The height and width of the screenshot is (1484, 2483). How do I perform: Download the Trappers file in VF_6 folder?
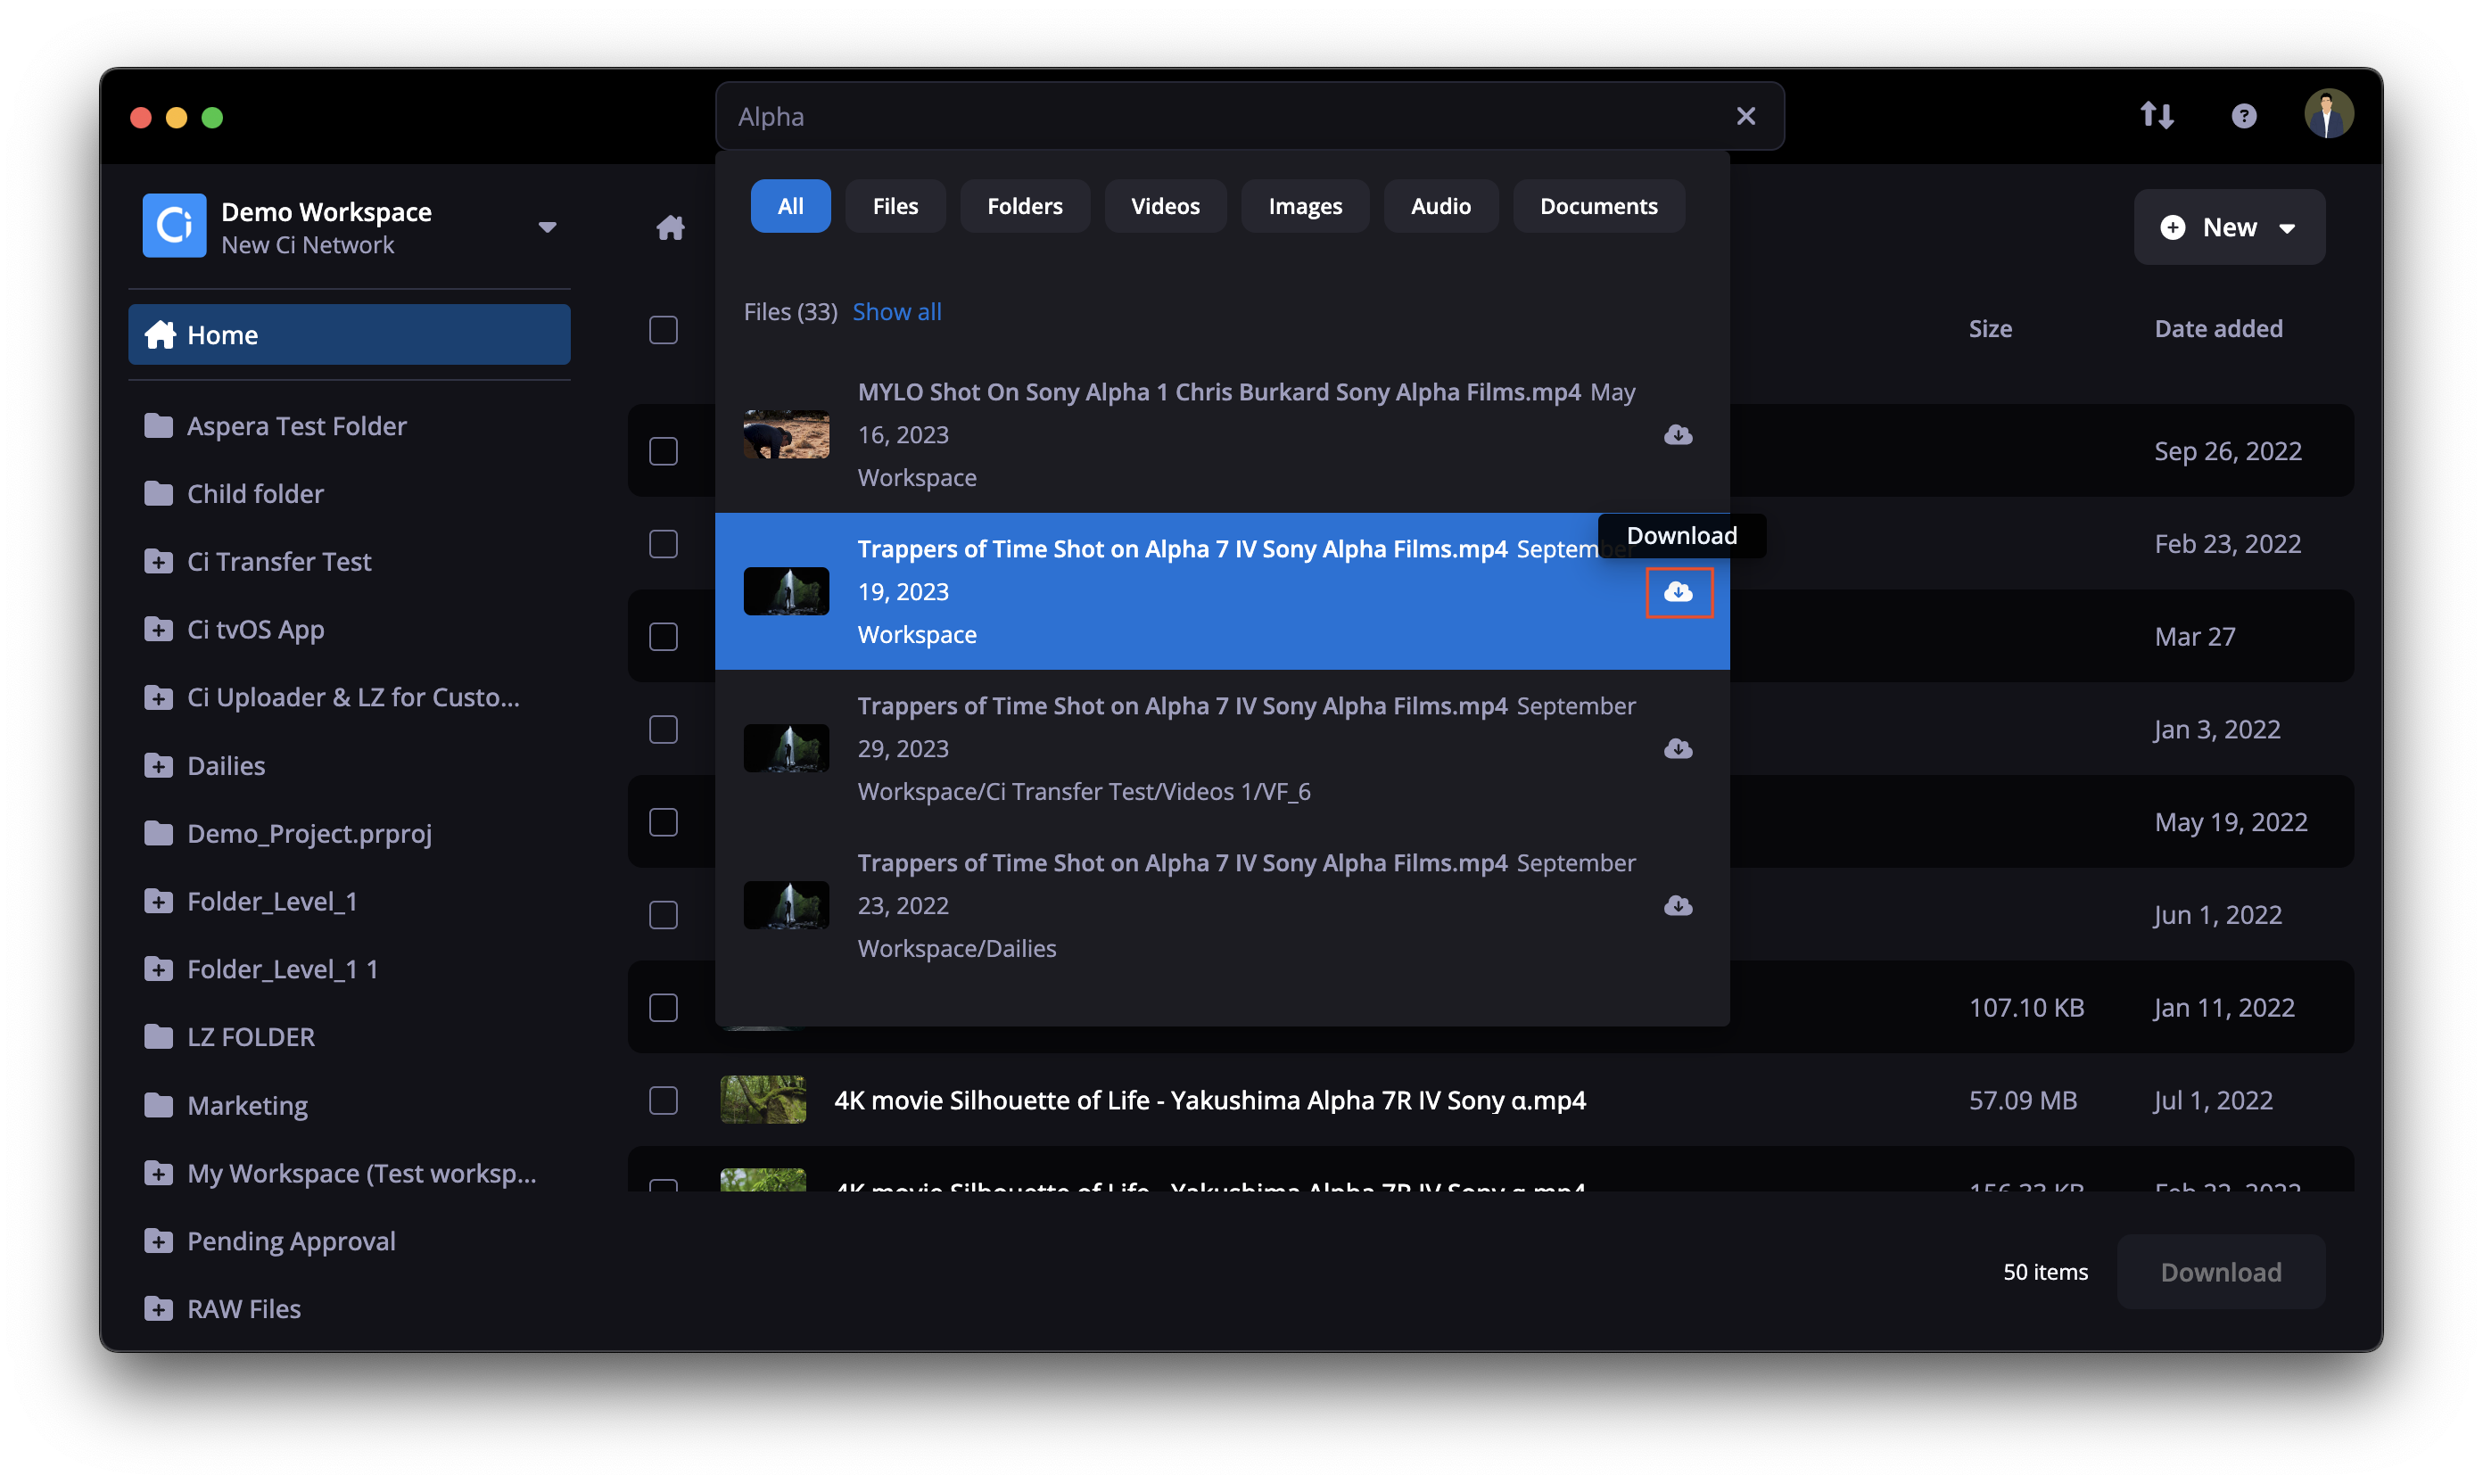[1677, 749]
